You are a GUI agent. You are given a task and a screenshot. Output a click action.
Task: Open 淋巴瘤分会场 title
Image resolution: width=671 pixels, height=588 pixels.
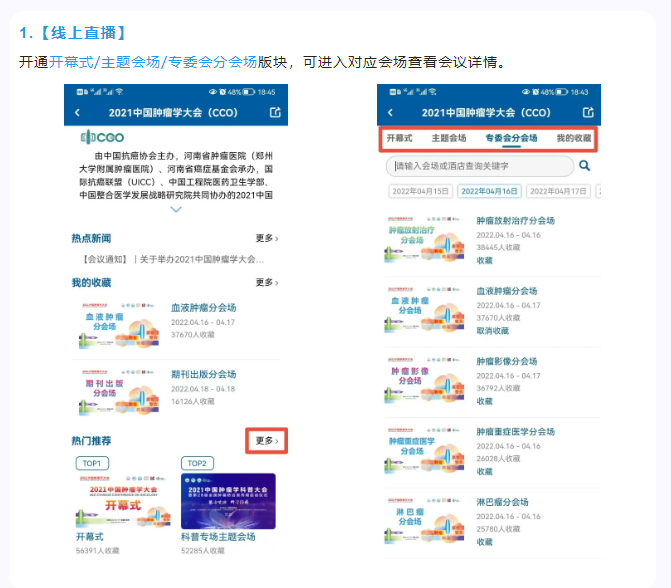tap(502, 502)
